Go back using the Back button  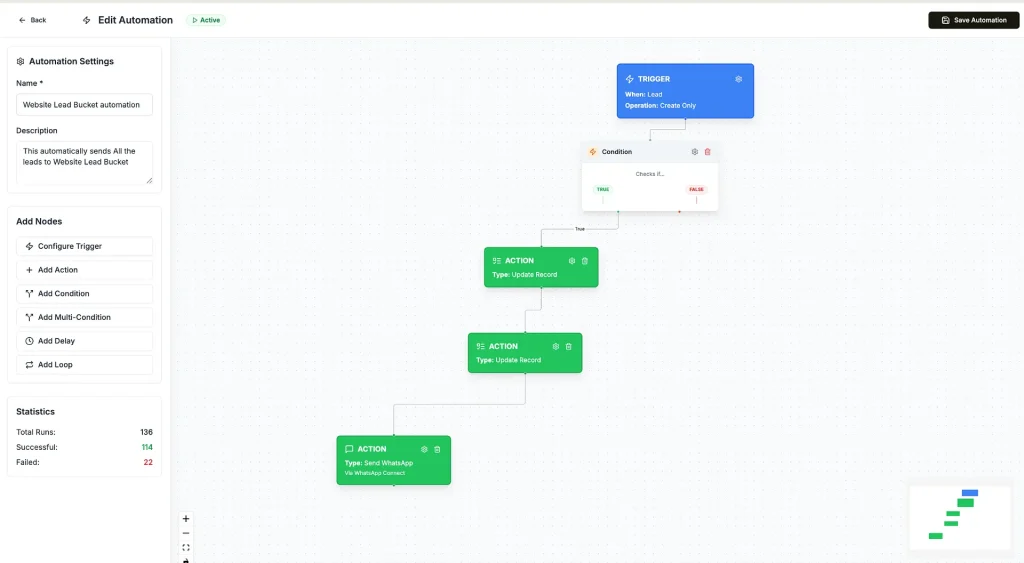(32, 20)
